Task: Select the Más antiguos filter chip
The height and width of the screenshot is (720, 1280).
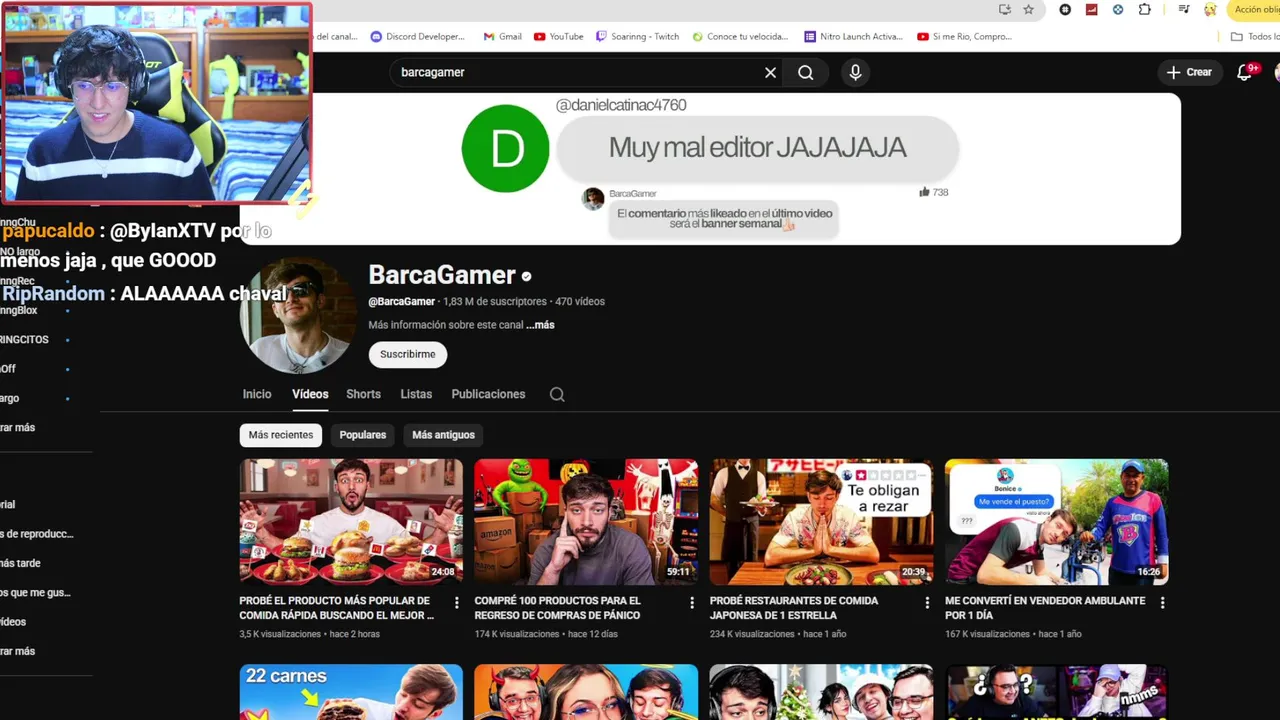Action: click(x=443, y=435)
